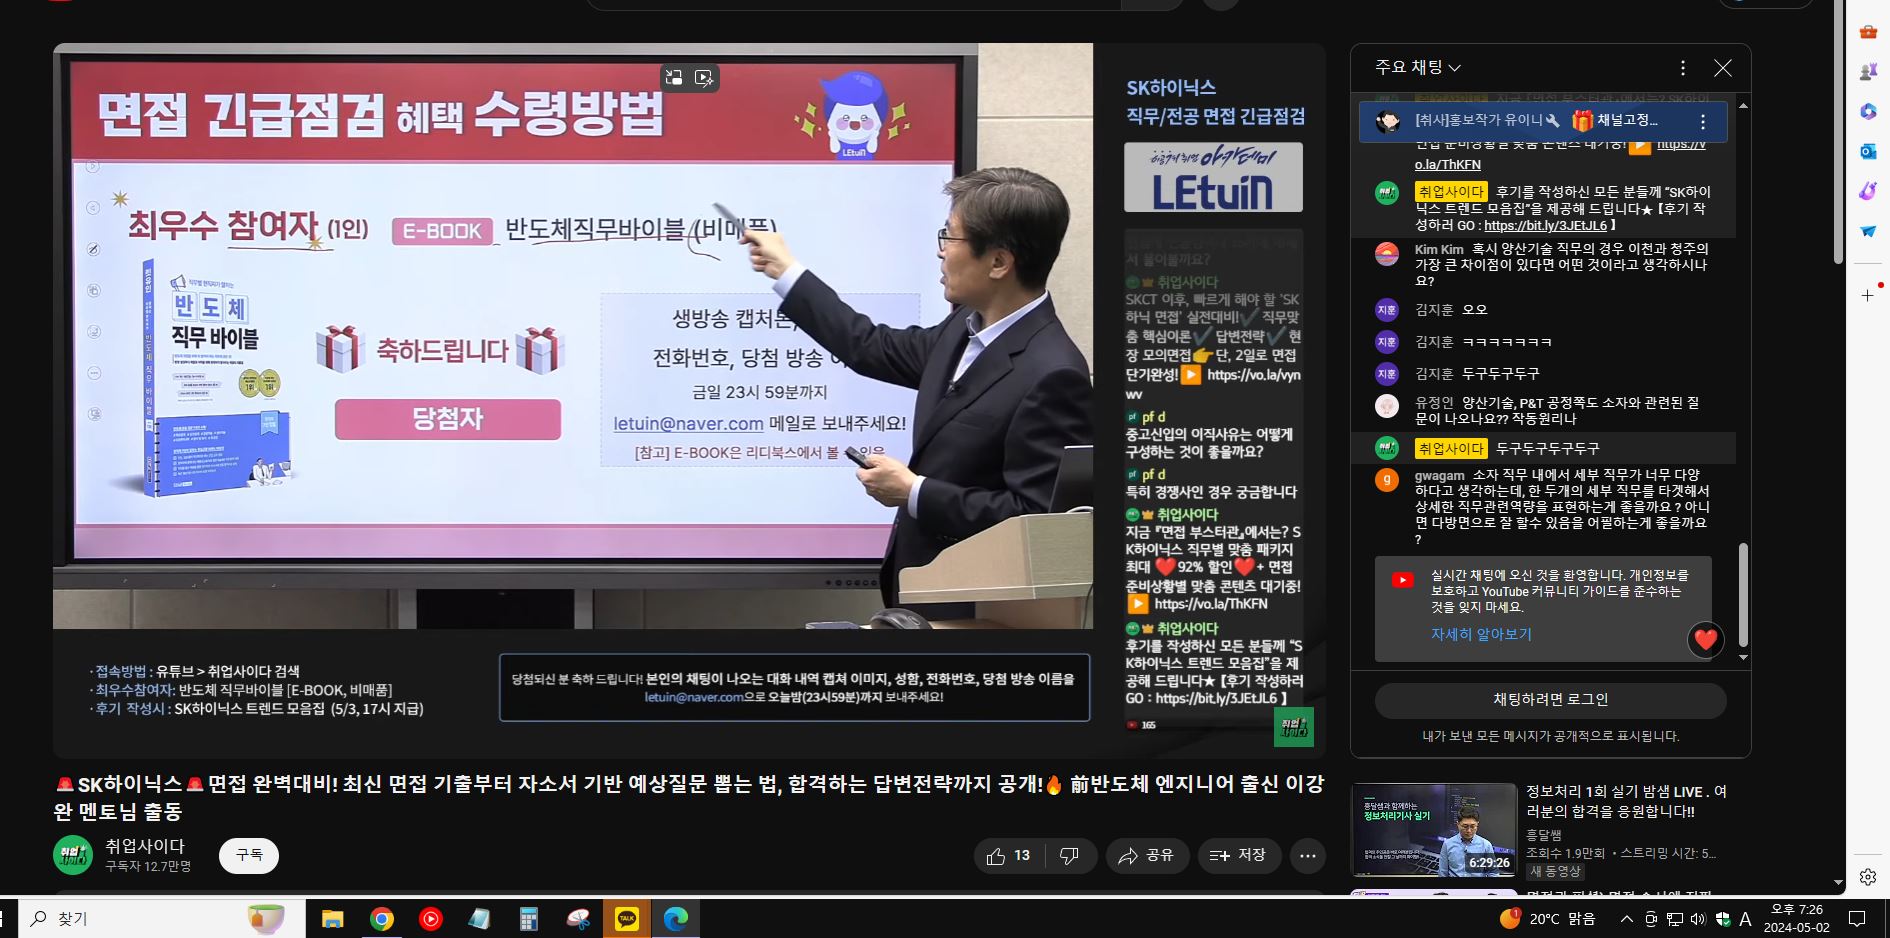The width and height of the screenshot is (1890, 938).
Task: Open Windows Security shield tray icon
Action: point(1722,919)
